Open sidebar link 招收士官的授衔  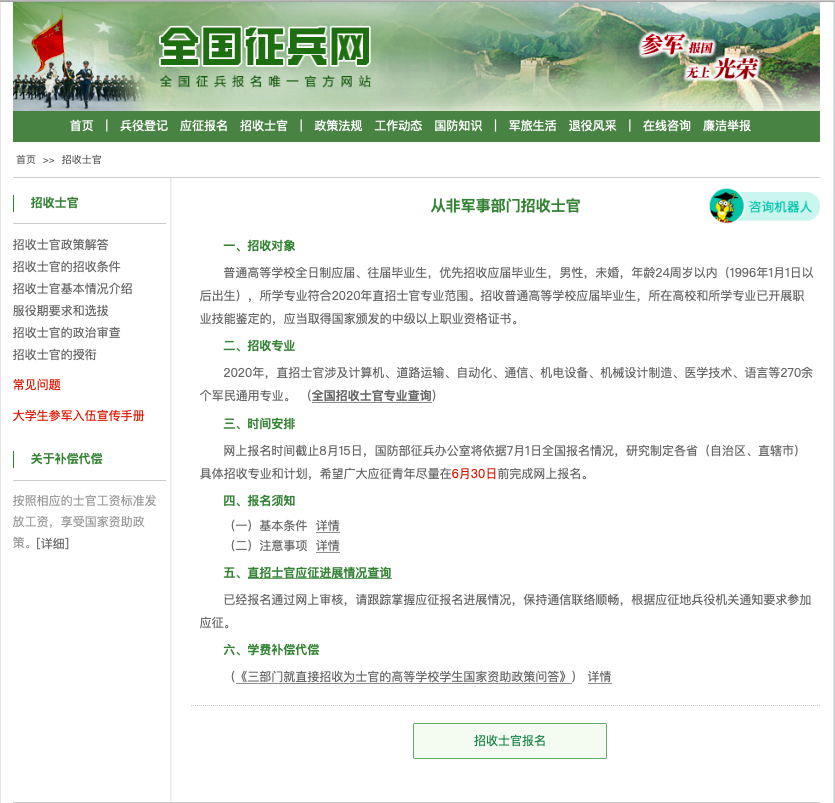coord(54,355)
